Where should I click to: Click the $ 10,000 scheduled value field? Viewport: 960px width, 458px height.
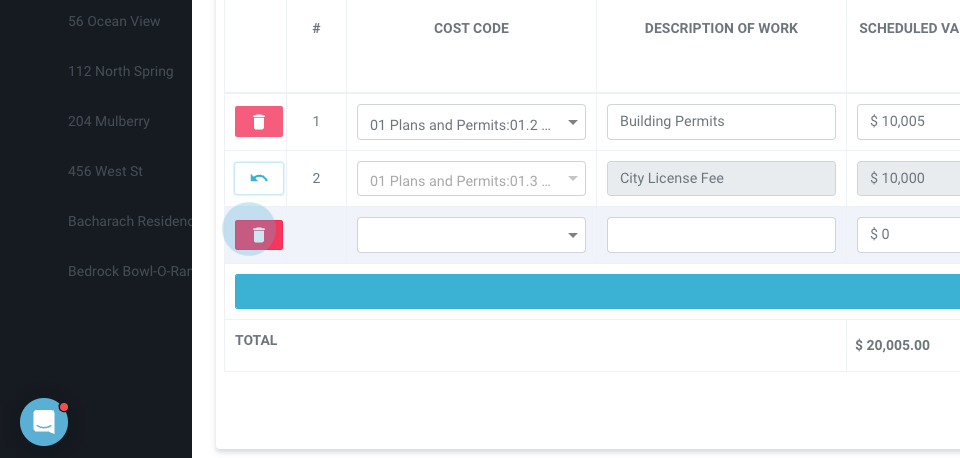point(908,179)
